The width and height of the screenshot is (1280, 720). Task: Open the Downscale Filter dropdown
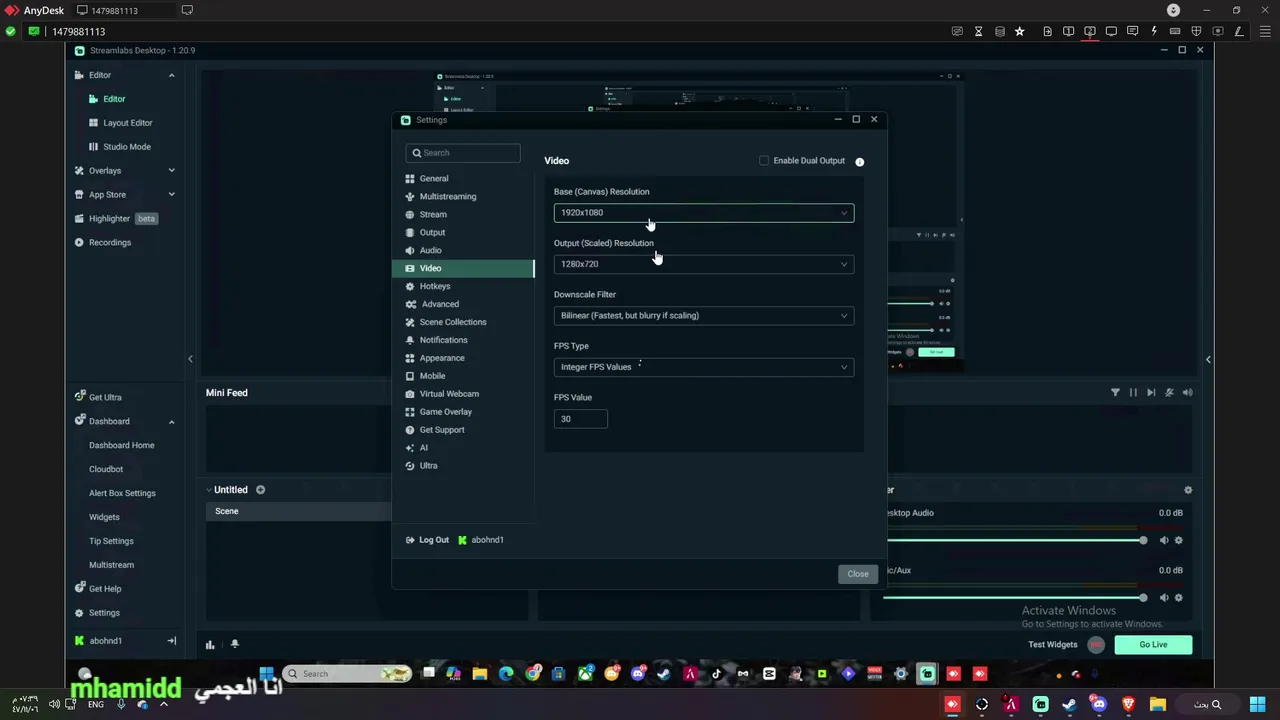coord(704,315)
